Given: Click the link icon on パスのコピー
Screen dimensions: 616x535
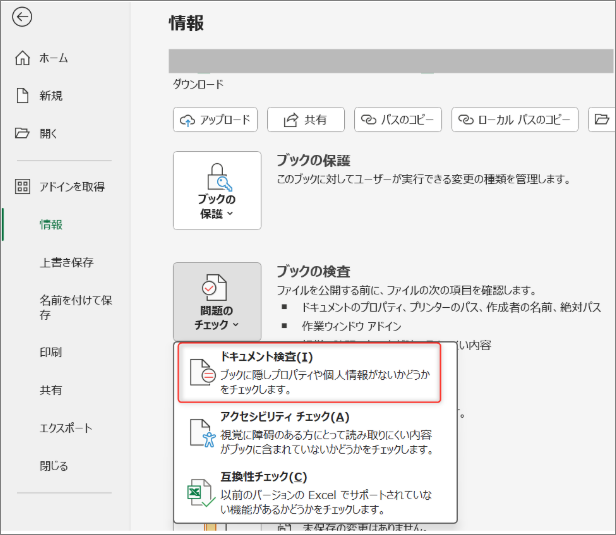Looking at the screenshot, I should (x=368, y=119).
